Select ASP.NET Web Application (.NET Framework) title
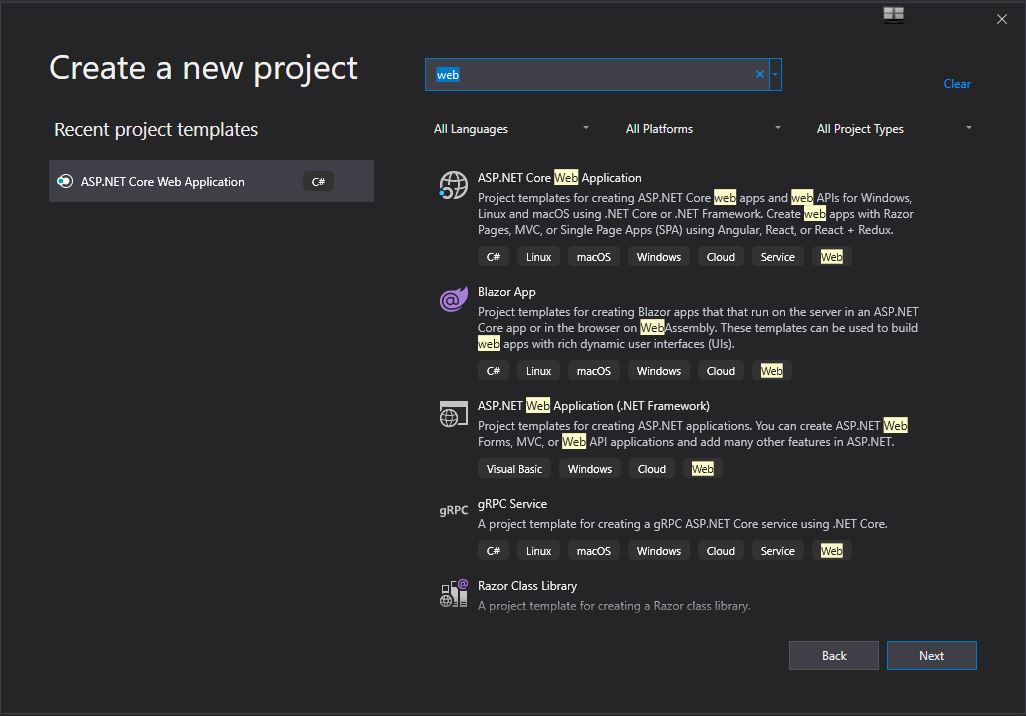Image resolution: width=1026 pixels, height=716 pixels. [593, 406]
